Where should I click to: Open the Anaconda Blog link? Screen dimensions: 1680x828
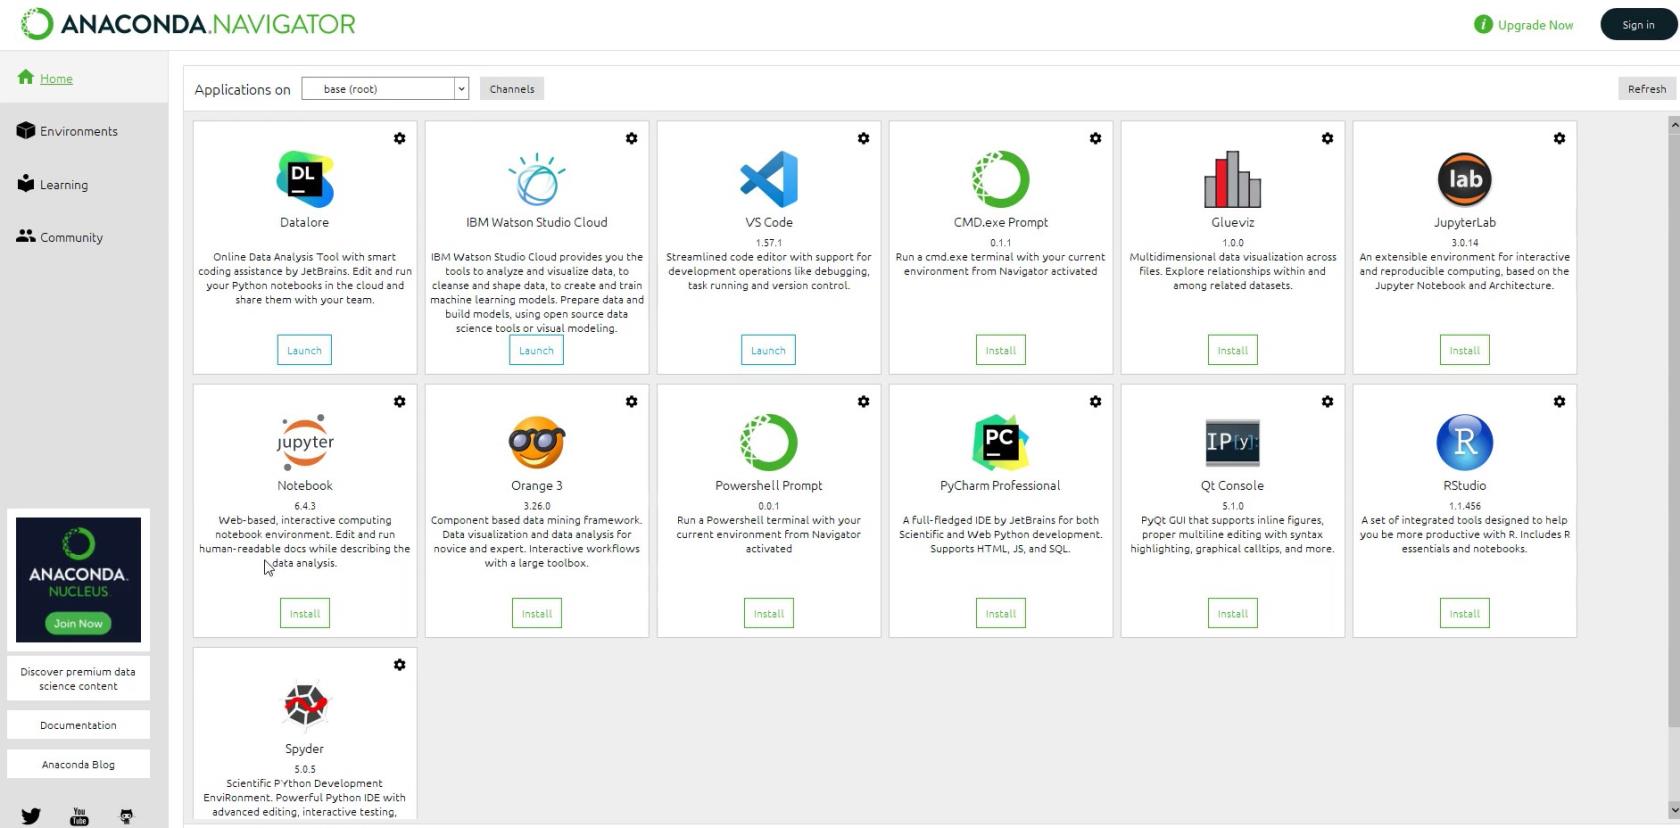78,764
